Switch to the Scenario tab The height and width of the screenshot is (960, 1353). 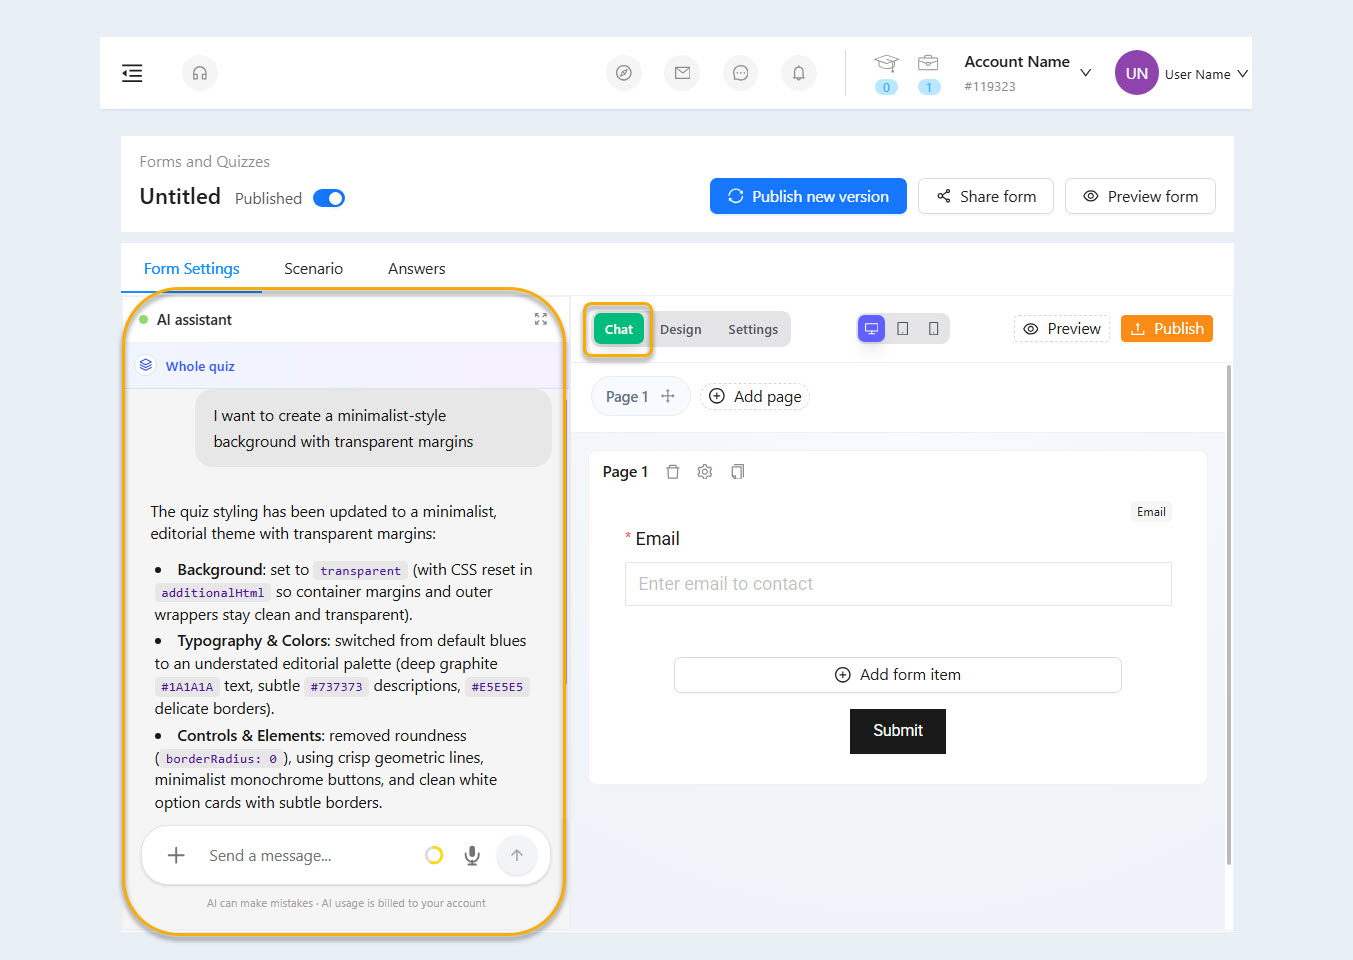pyautogui.click(x=313, y=268)
